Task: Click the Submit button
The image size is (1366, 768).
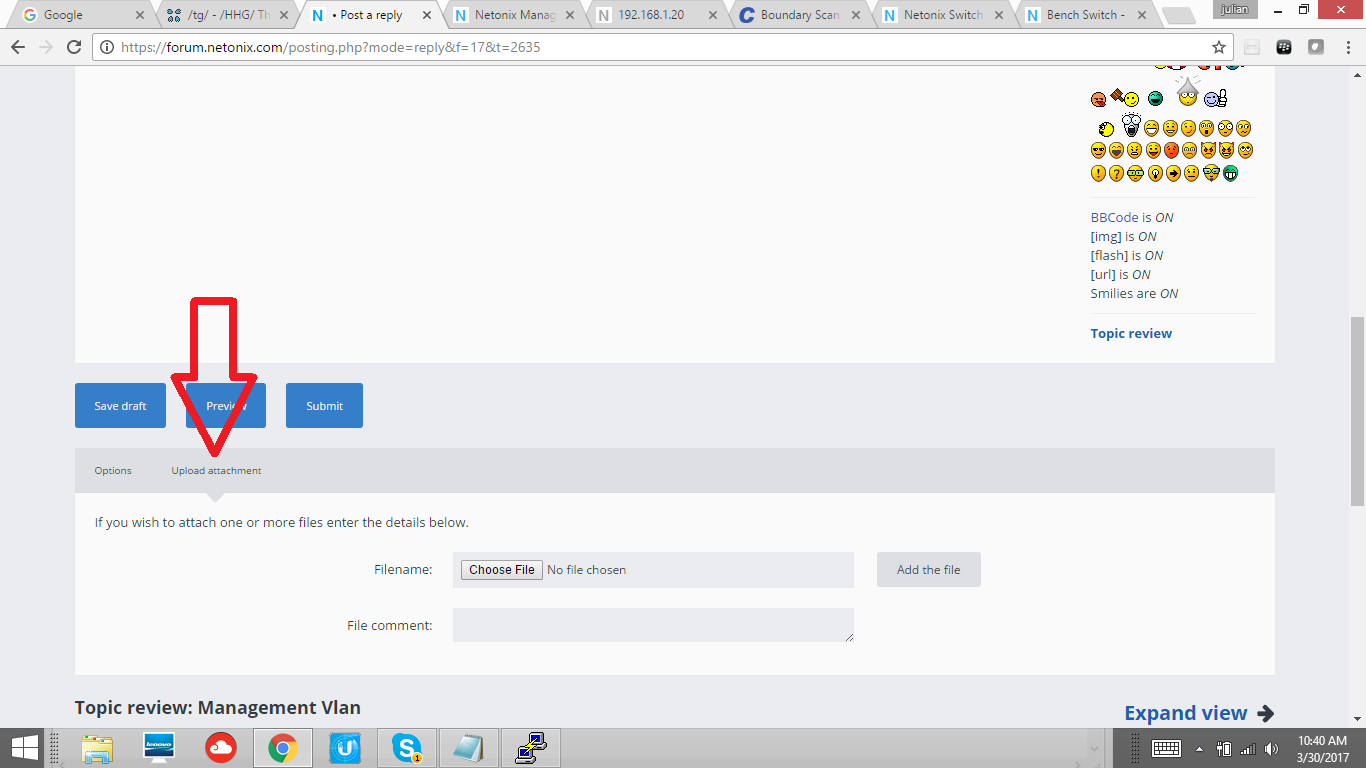Action: pos(324,406)
